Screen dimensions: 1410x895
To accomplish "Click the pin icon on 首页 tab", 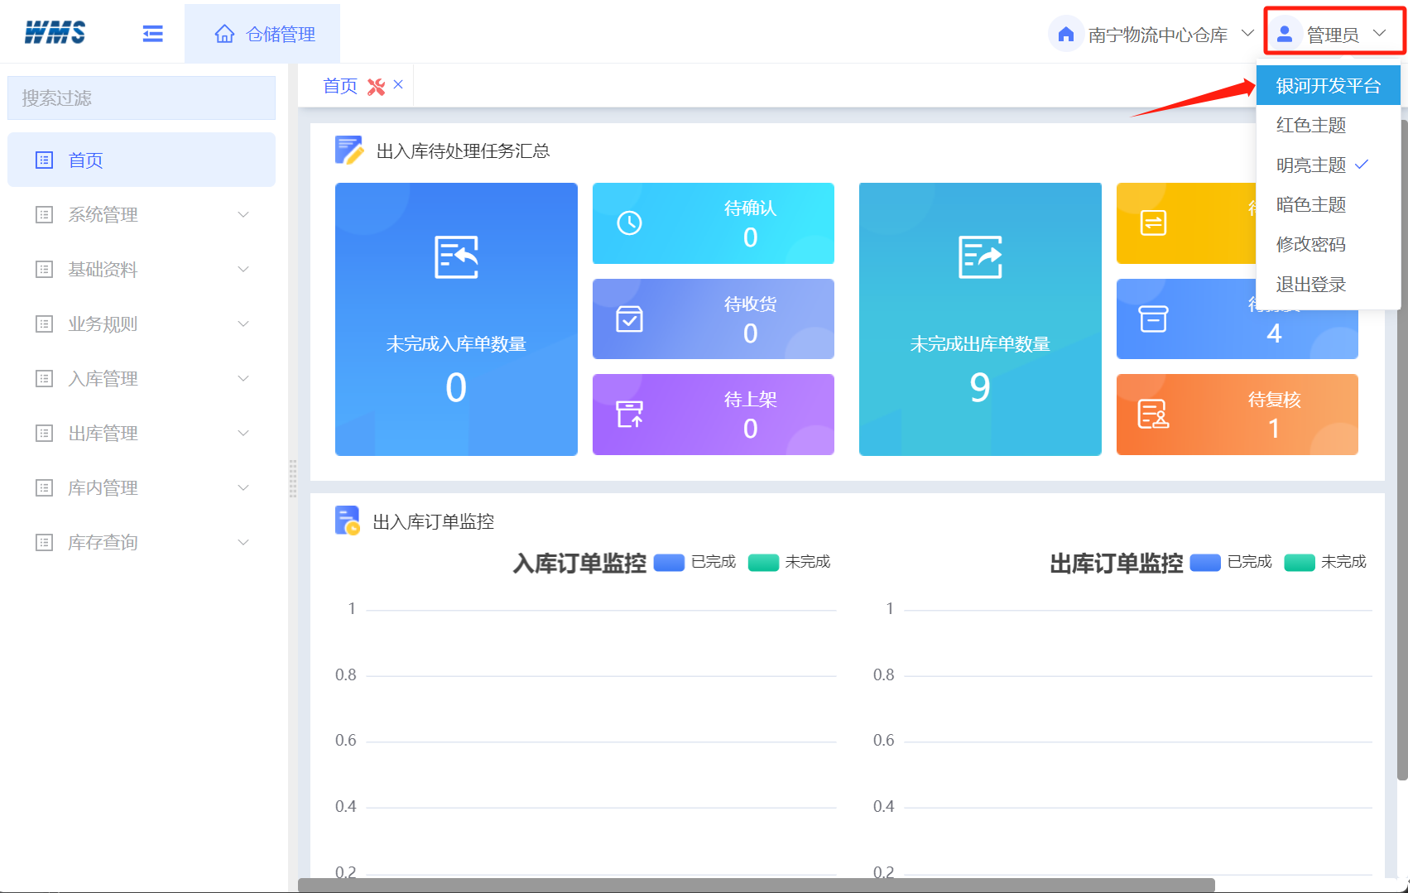I will click(376, 87).
